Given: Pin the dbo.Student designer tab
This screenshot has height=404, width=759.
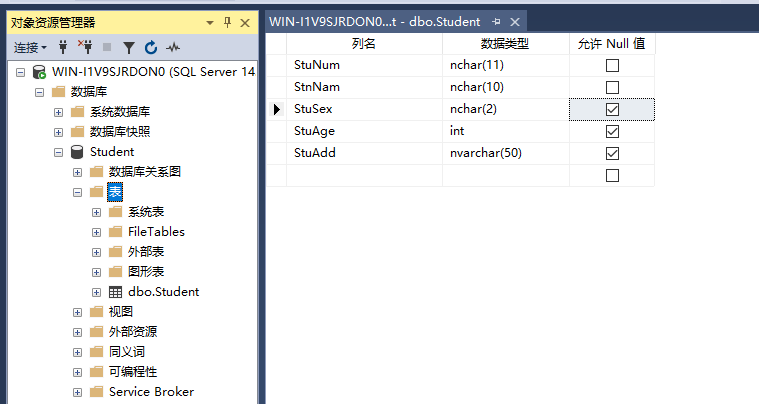Looking at the screenshot, I should click(496, 22).
